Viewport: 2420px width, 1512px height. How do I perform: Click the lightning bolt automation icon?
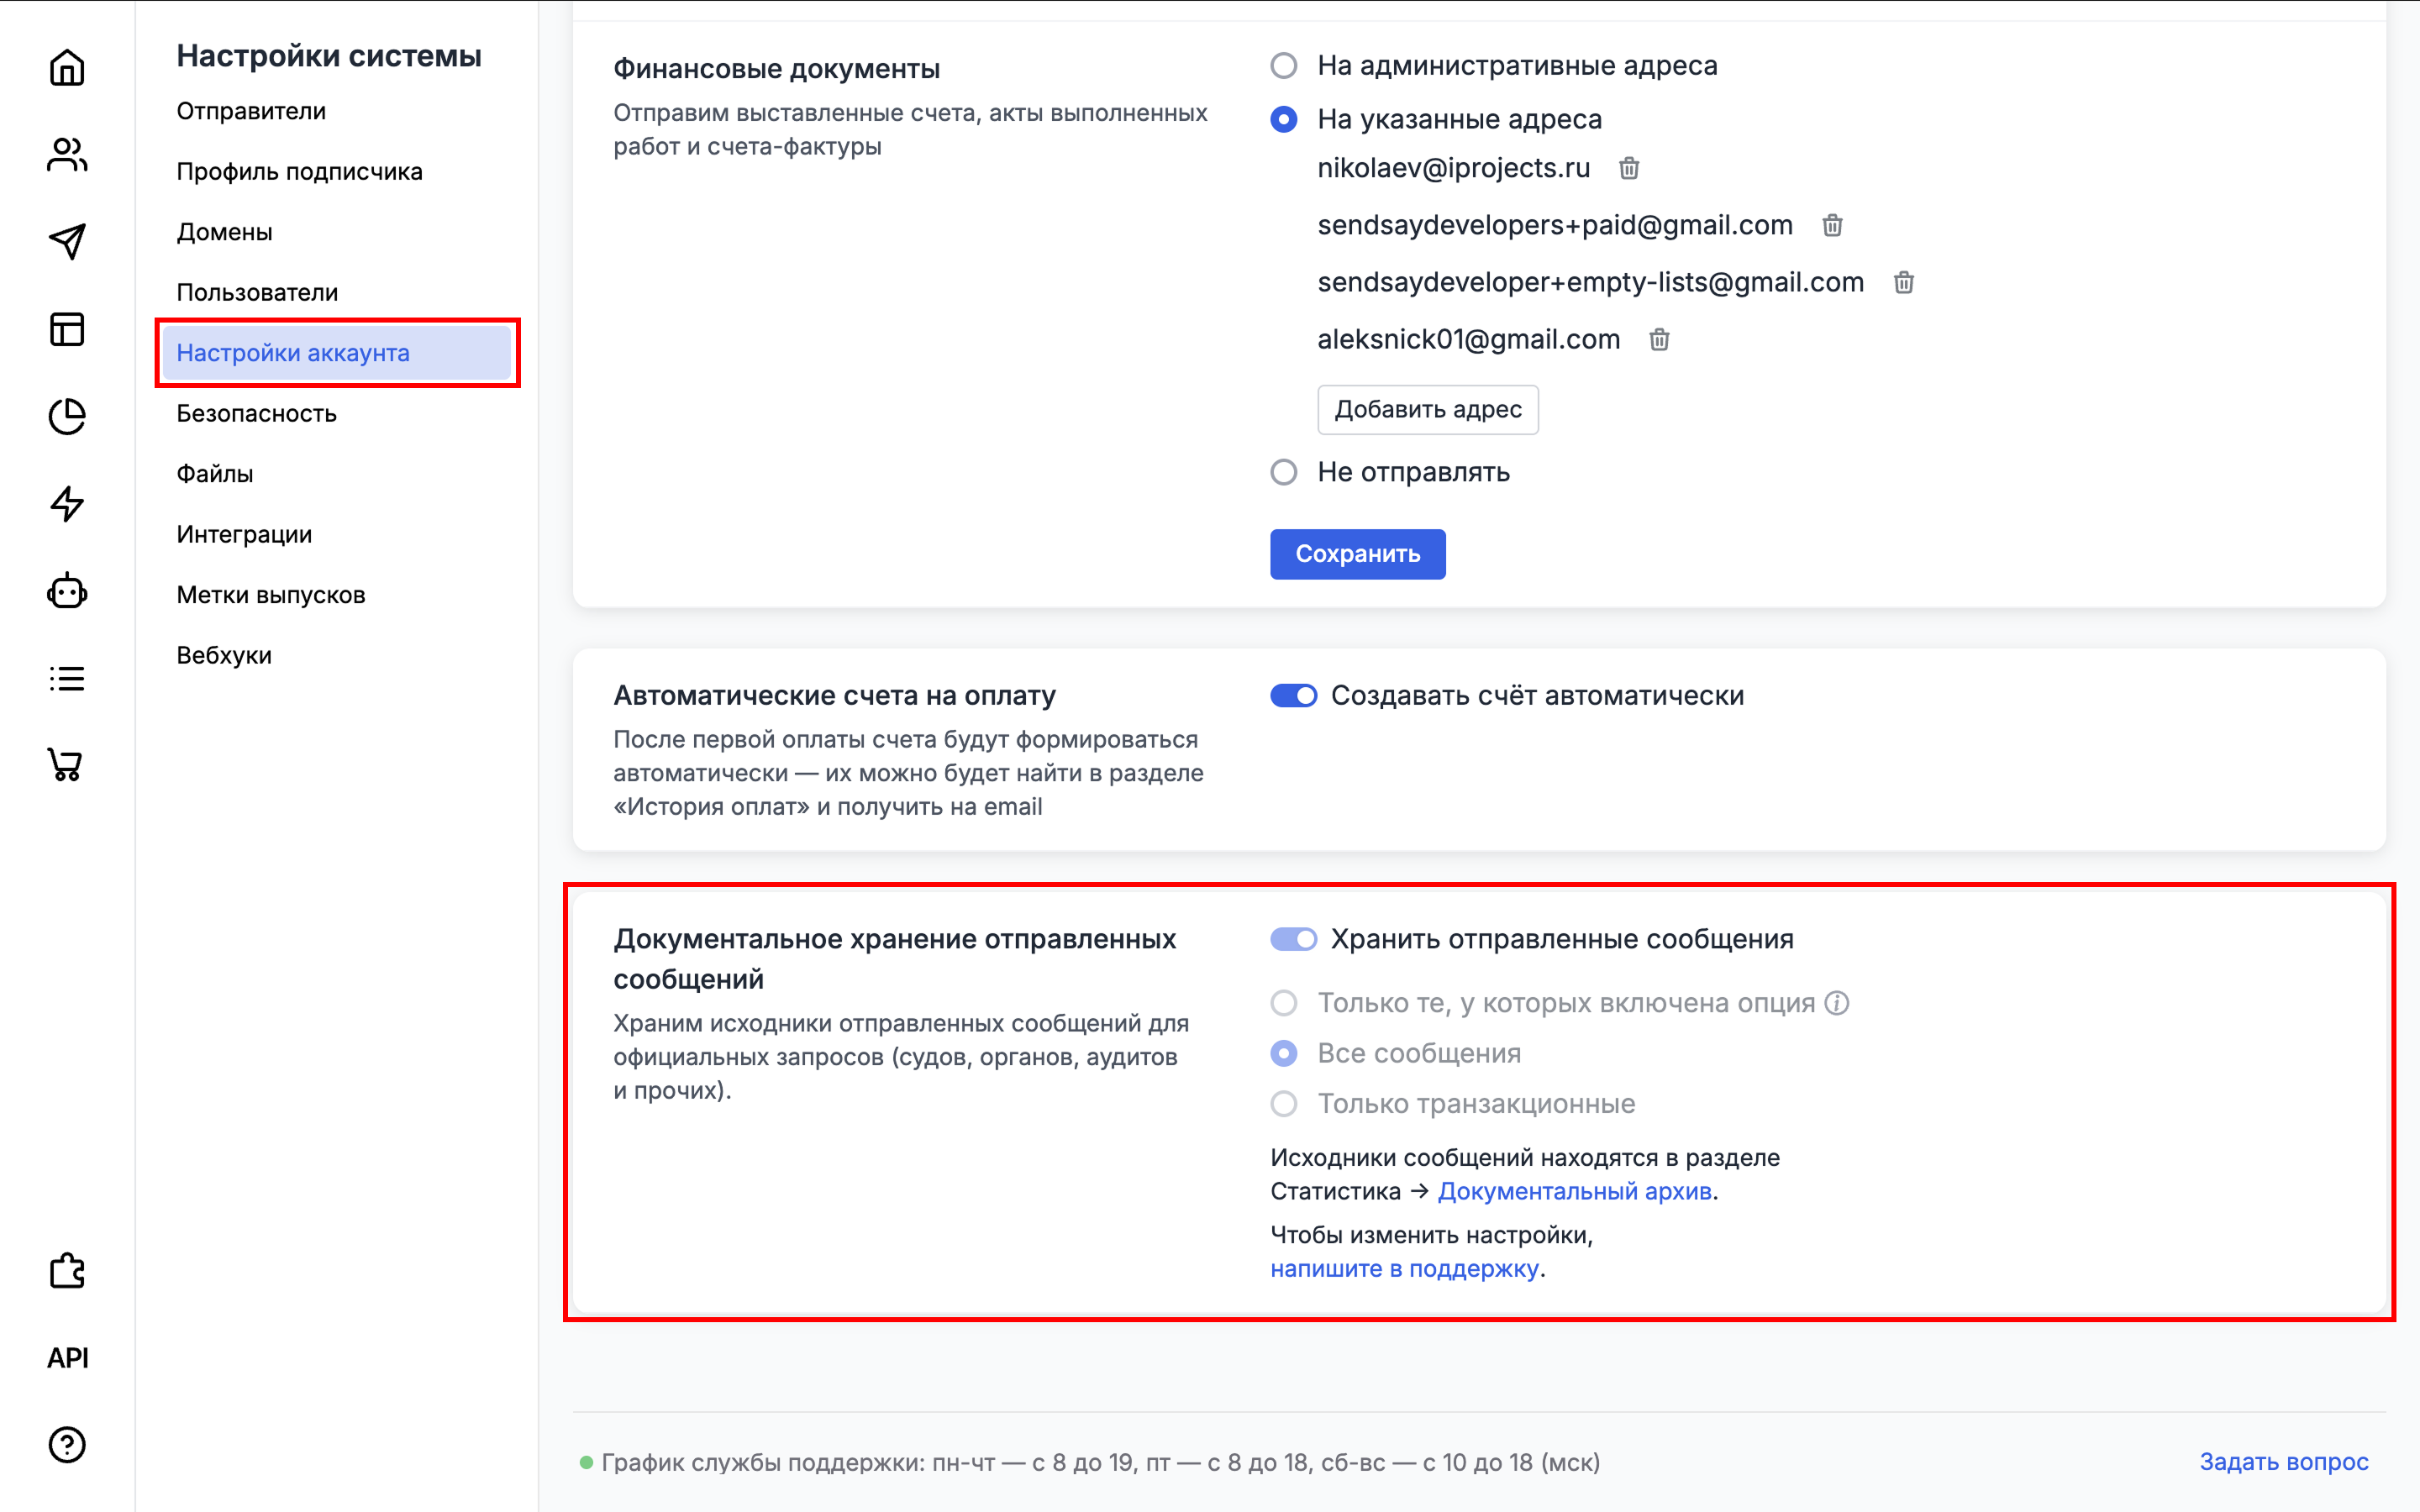pyautogui.click(x=67, y=504)
